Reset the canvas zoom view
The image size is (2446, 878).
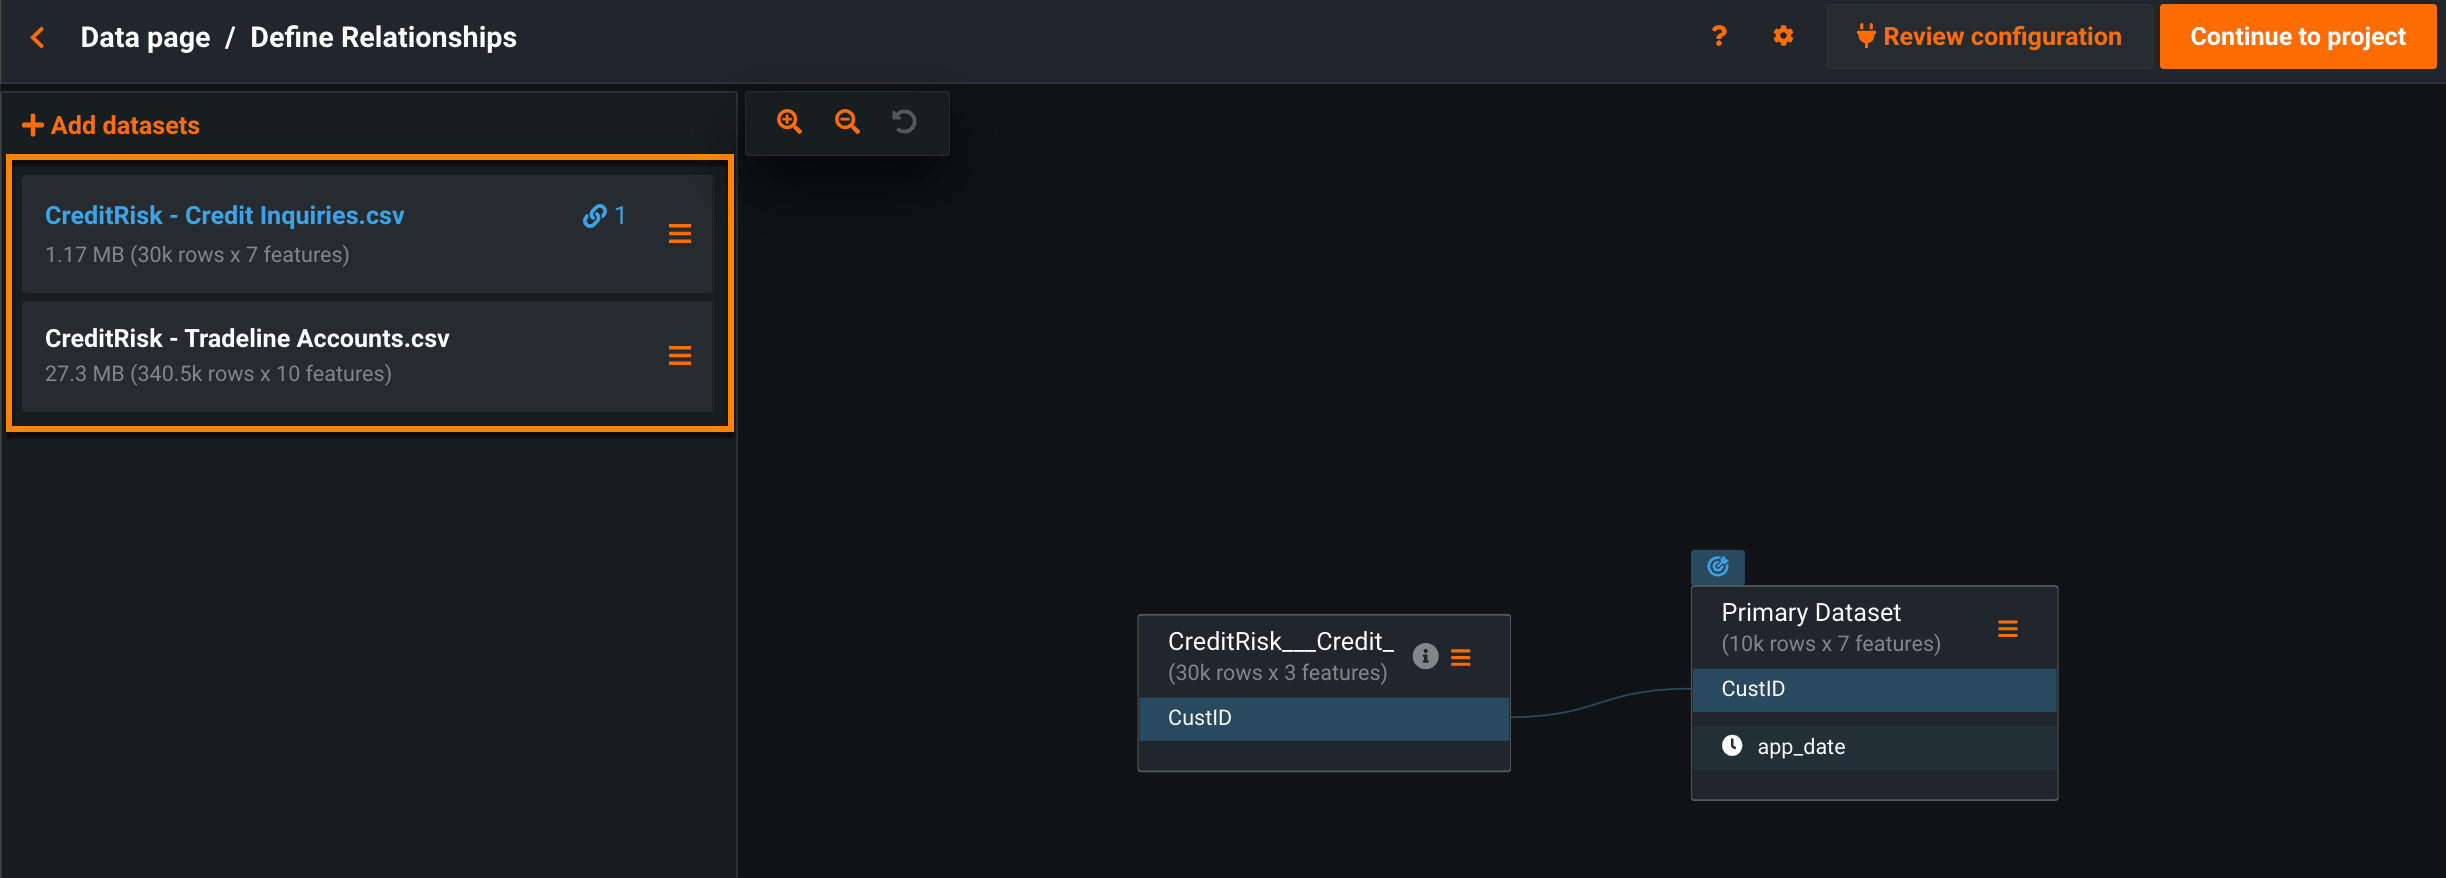click(x=904, y=122)
